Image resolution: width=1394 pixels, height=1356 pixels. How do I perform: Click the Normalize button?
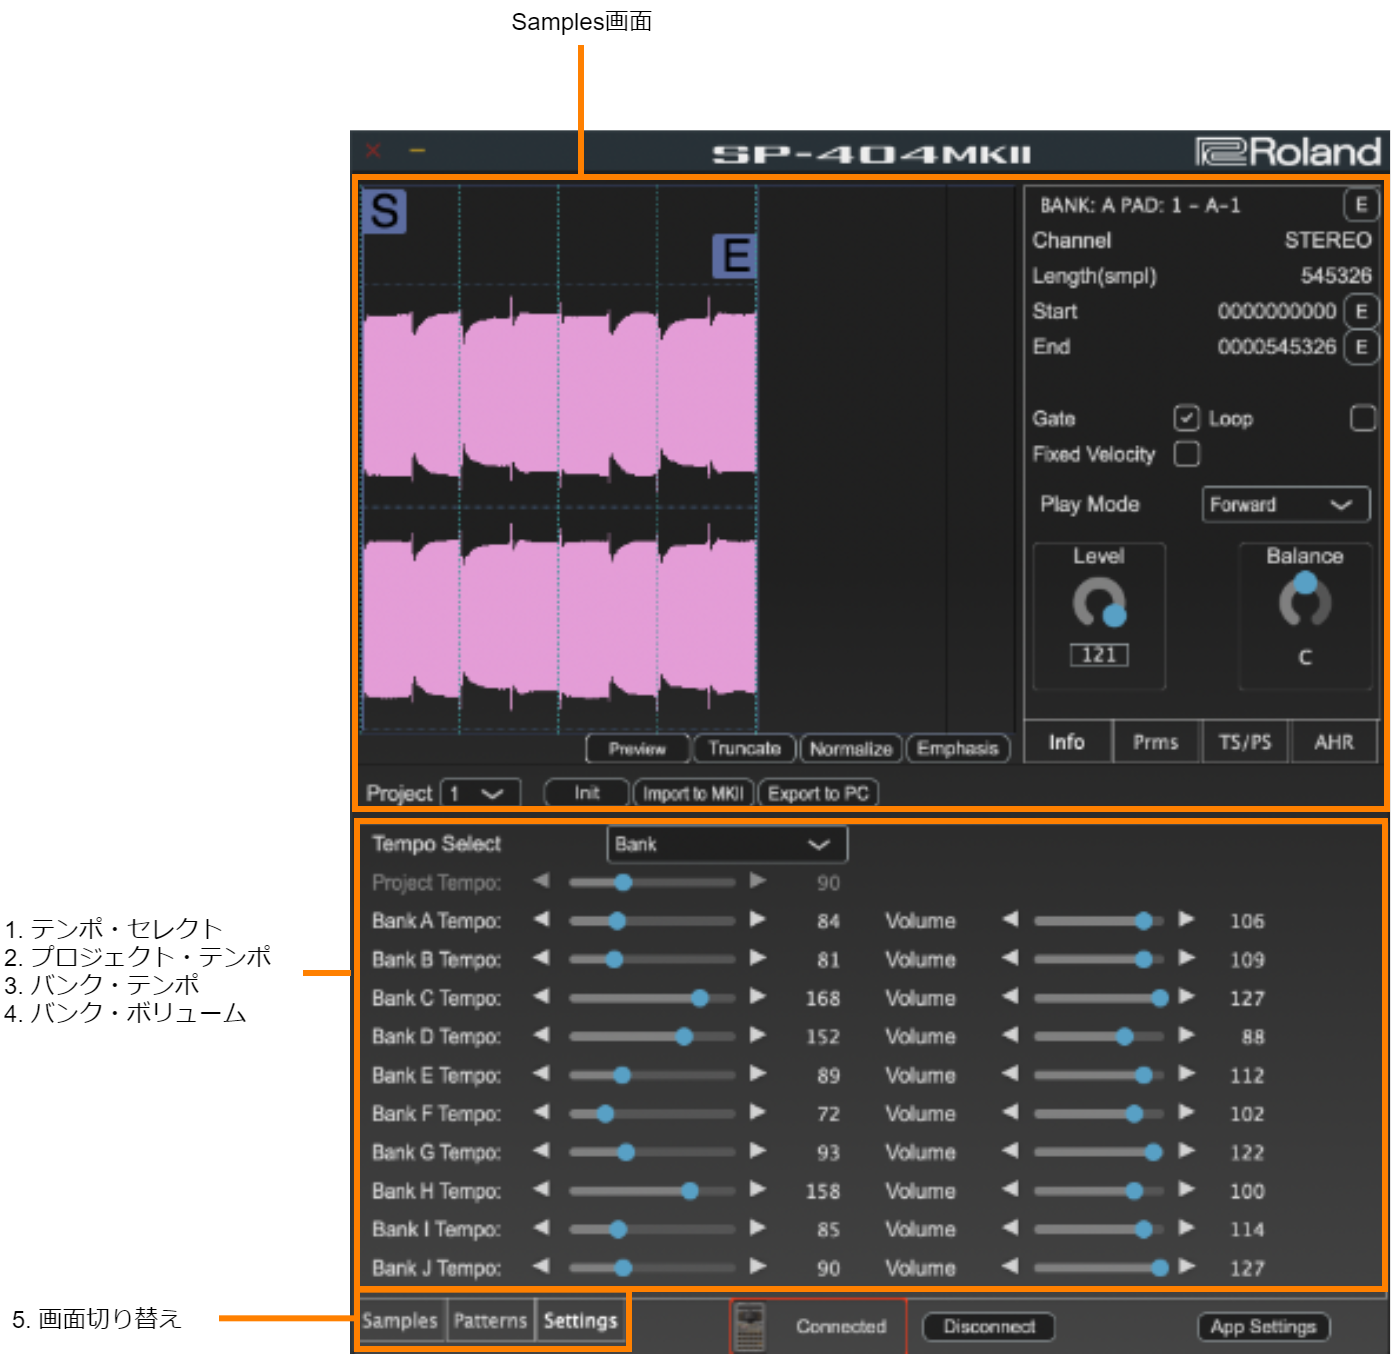850,749
